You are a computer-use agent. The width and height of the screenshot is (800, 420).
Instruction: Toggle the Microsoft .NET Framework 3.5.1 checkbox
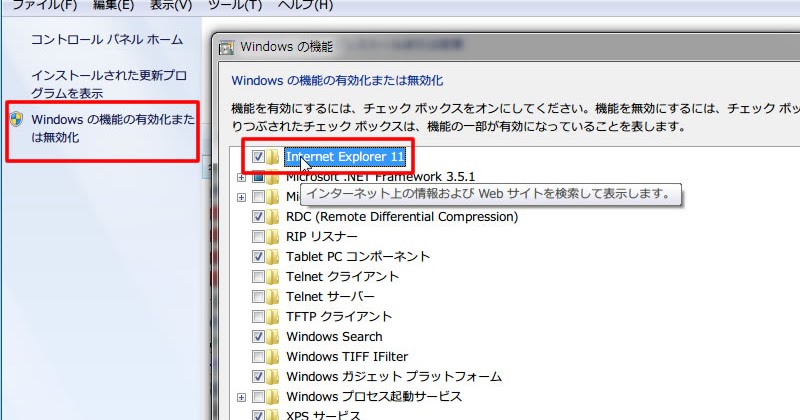pos(258,177)
